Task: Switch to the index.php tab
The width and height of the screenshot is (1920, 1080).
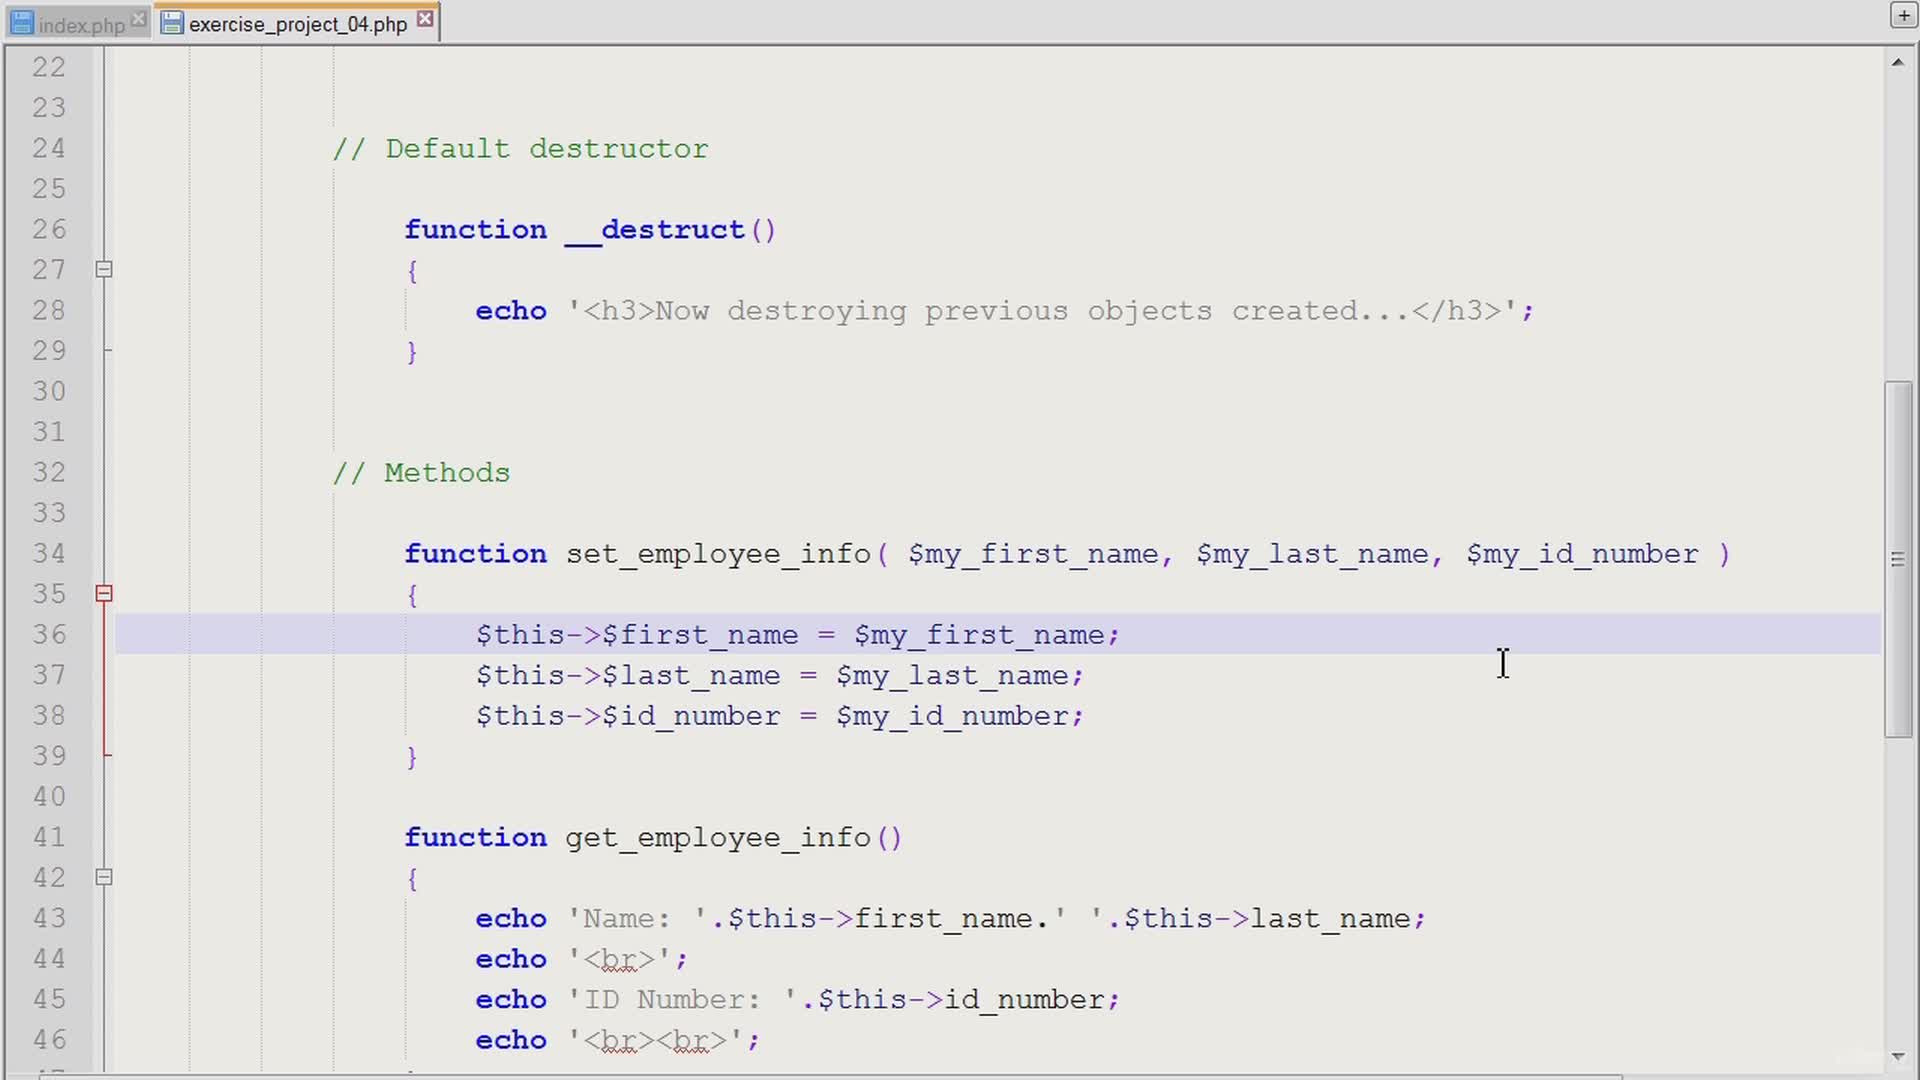Action: (80, 24)
